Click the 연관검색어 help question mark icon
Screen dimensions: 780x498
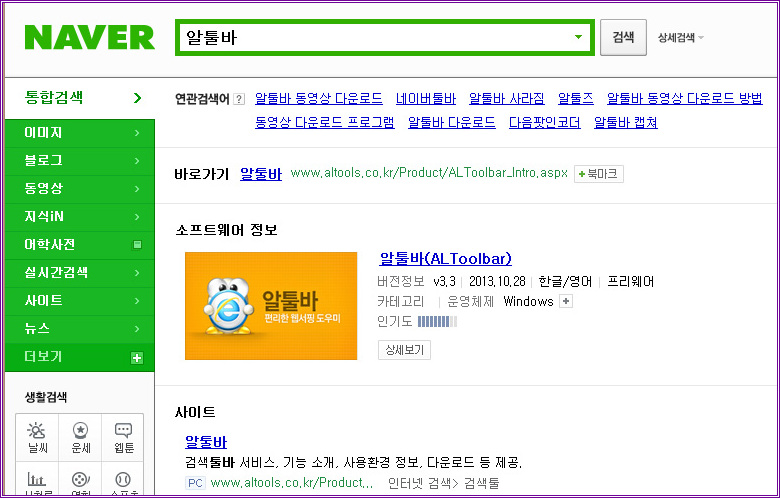(239, 99)
